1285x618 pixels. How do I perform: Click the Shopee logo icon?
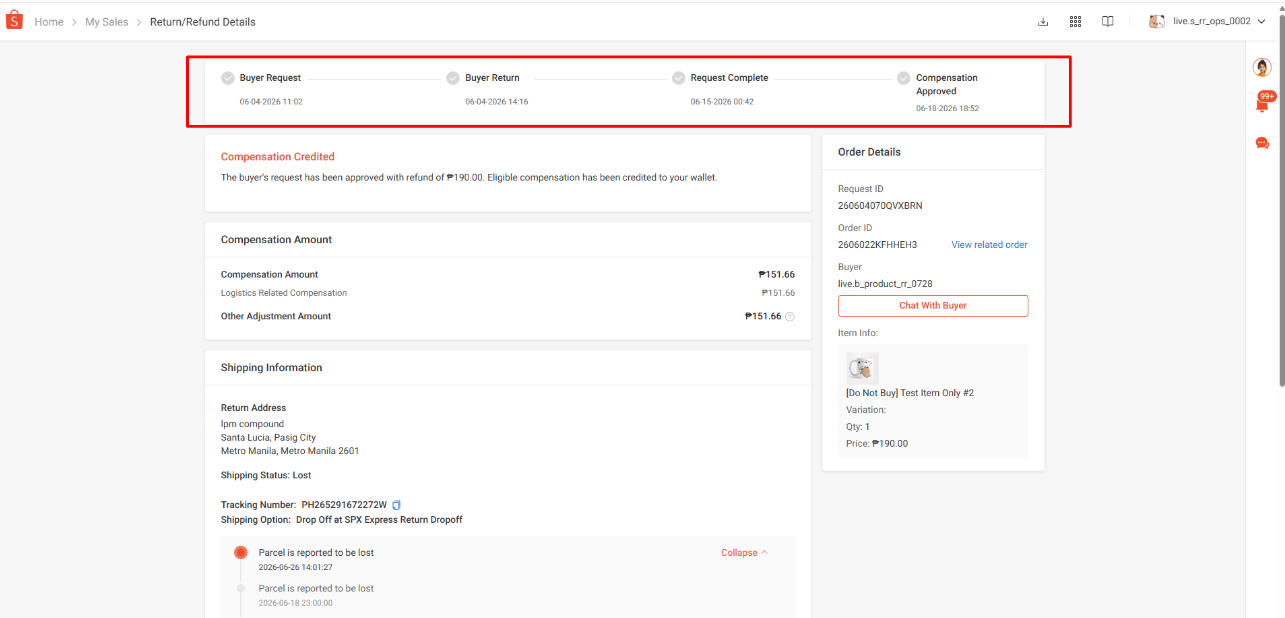coord(14,21)
